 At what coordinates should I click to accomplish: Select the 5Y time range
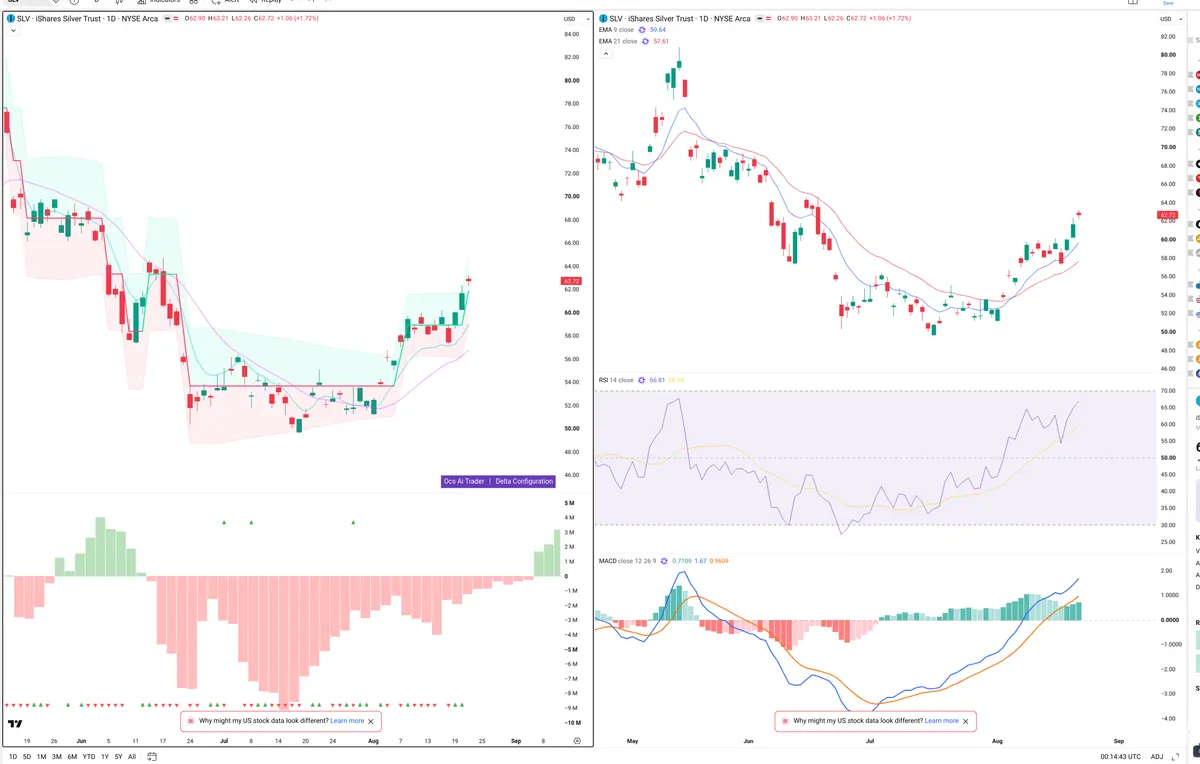point(119,756)
